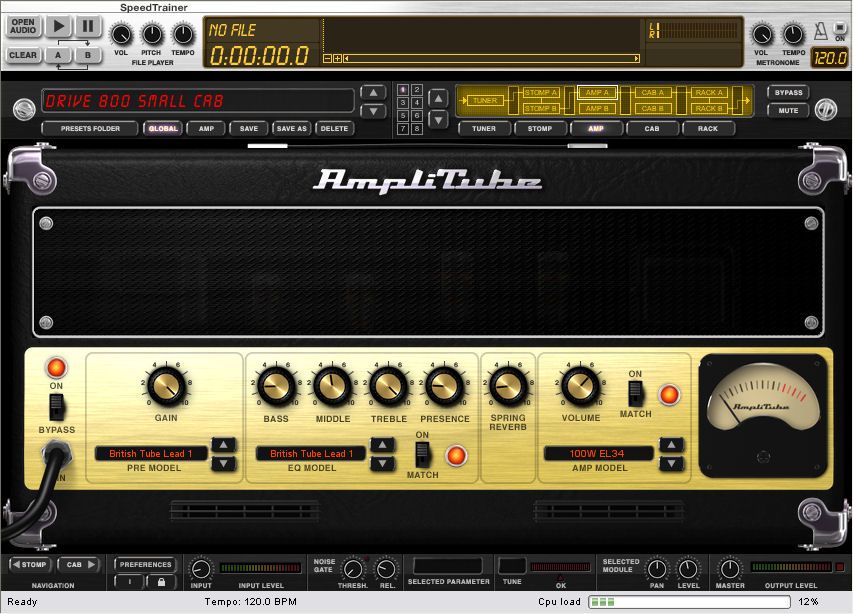The image size is (853, 614).
Task: Toggle the amp power ON light
Action: (x=56, y=368)
